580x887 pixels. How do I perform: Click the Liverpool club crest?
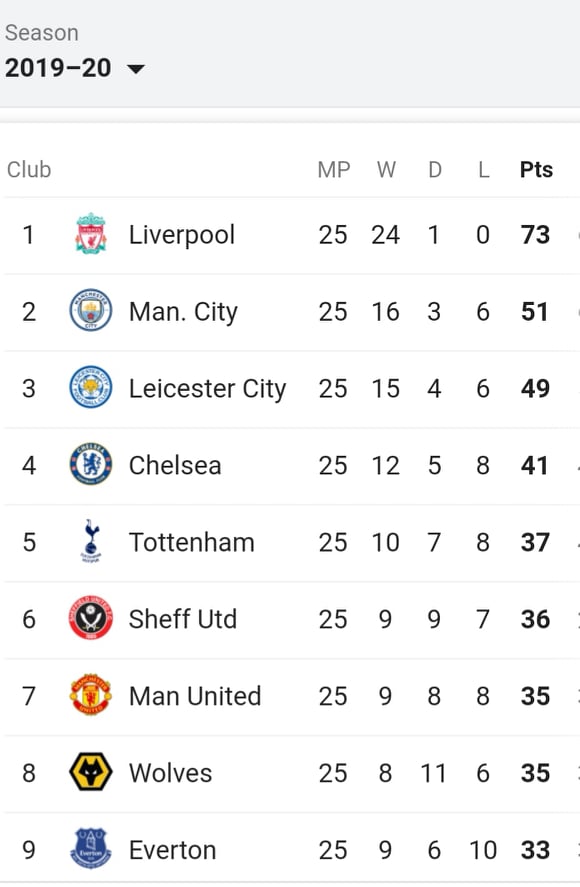91,234
